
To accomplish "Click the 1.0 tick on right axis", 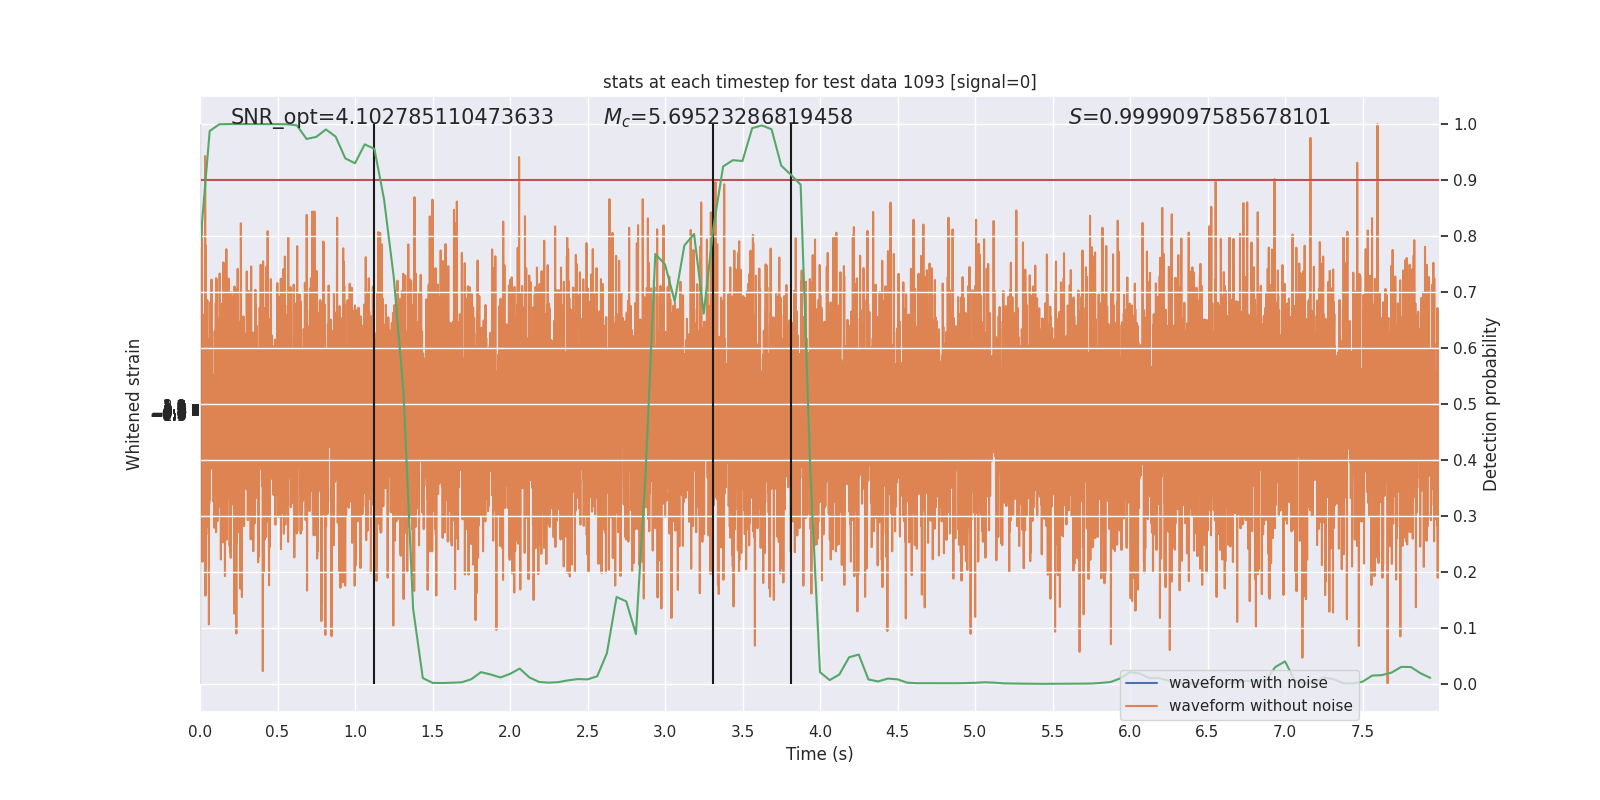I will coord(1465,124).
